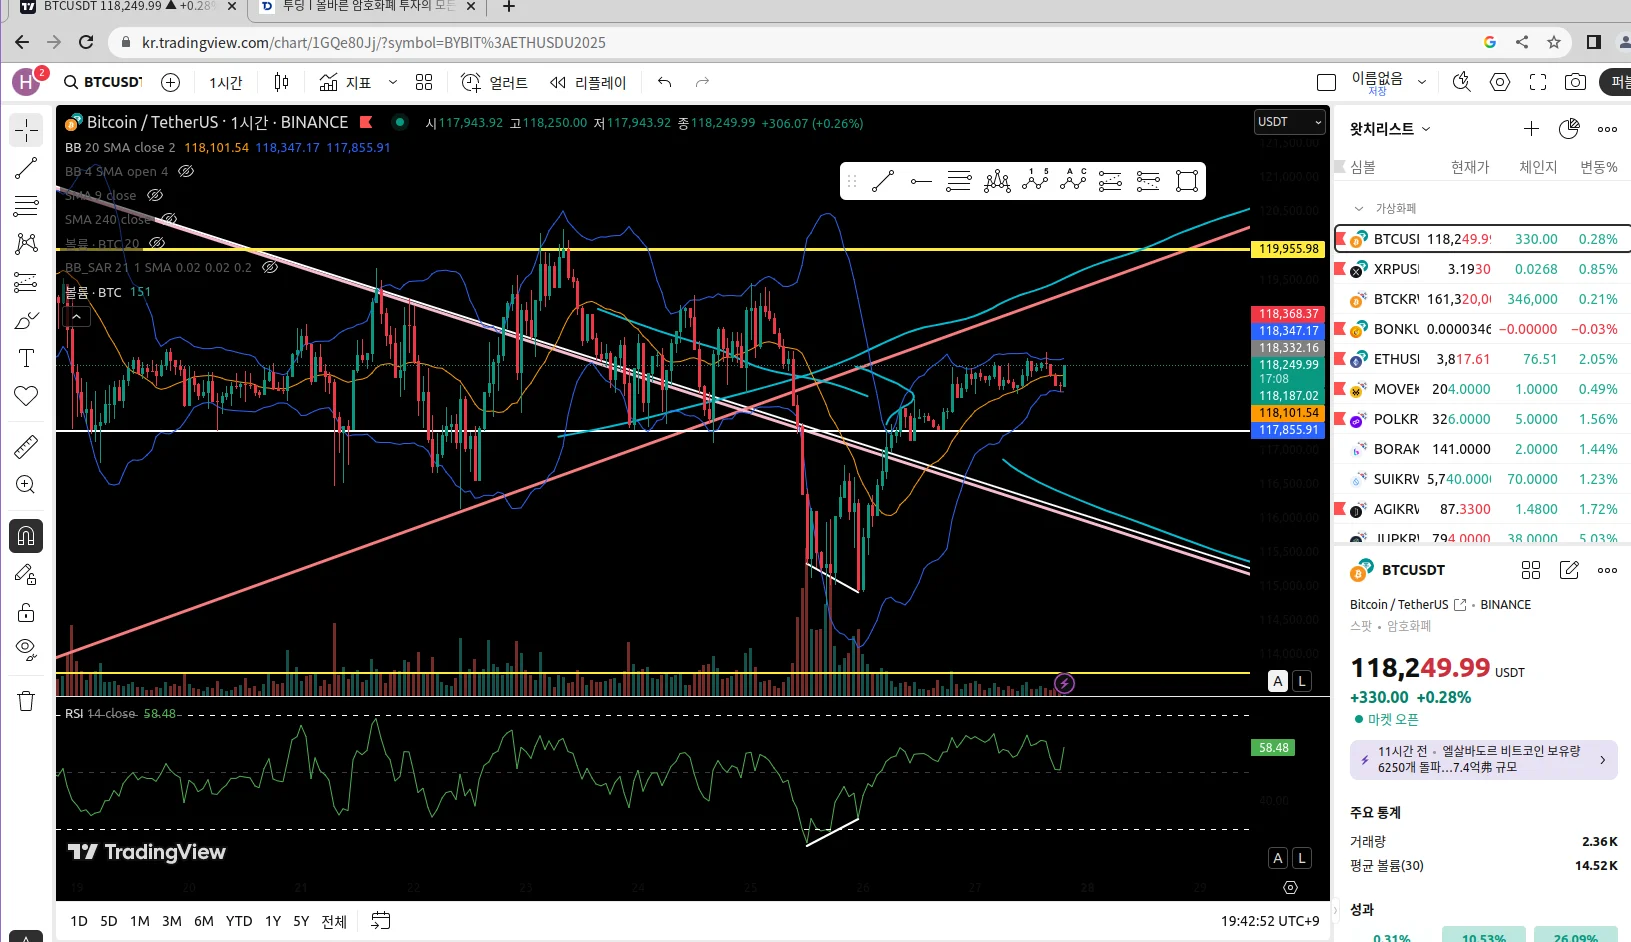
Task: Open the El Salvador bitcoin news banner
Action: tap(1483, 760)
